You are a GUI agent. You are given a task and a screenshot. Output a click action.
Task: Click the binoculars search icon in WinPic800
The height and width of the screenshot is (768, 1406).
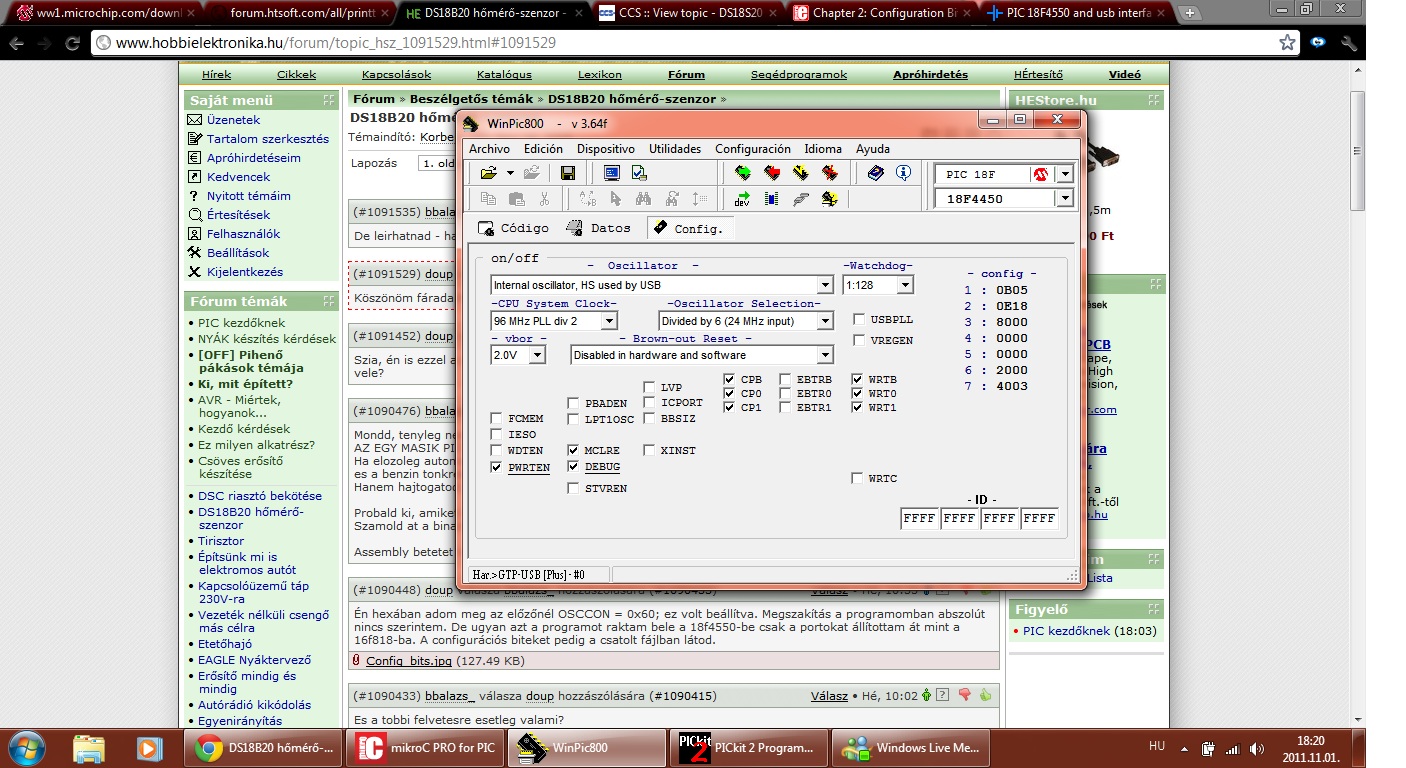[x=643, y=199]
